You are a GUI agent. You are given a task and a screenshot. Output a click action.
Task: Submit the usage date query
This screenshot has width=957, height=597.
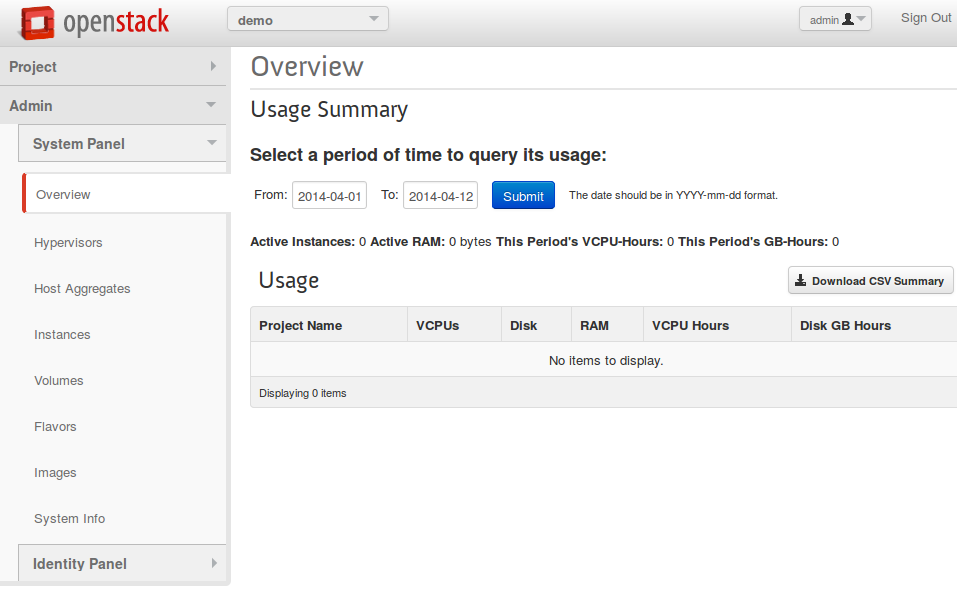(523, 196)
